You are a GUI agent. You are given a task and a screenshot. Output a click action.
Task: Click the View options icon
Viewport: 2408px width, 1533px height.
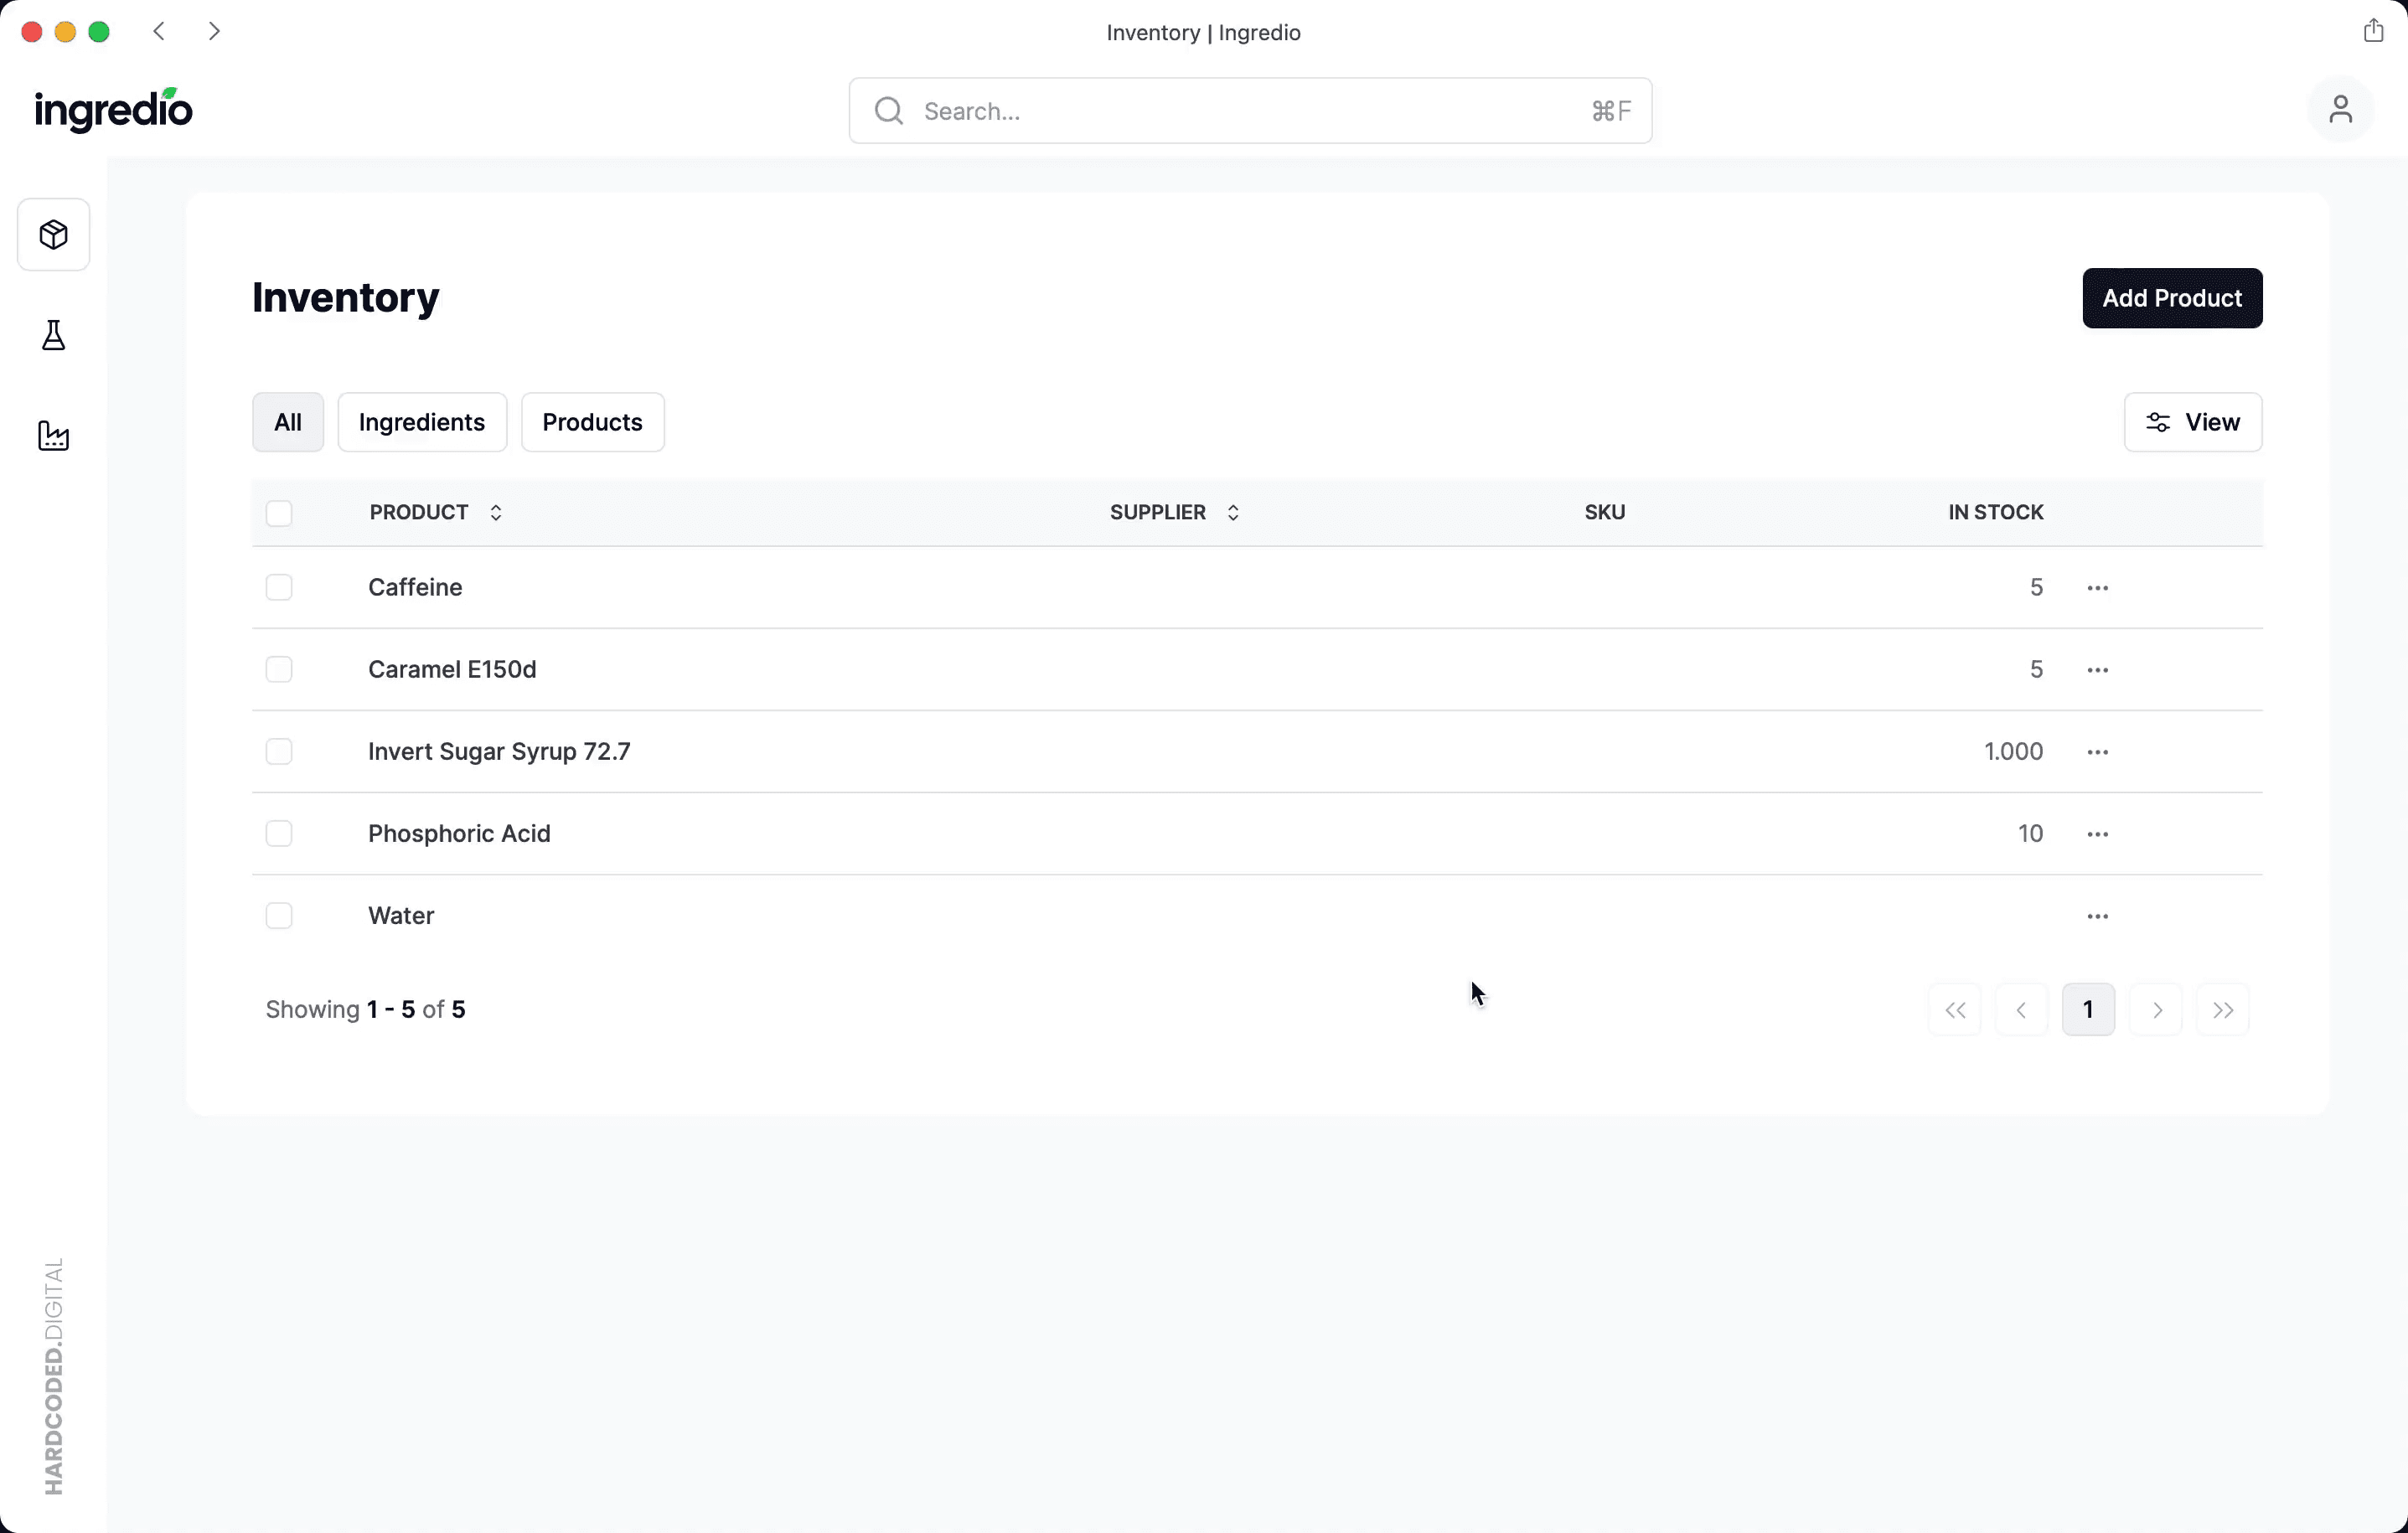point(2157,421)
